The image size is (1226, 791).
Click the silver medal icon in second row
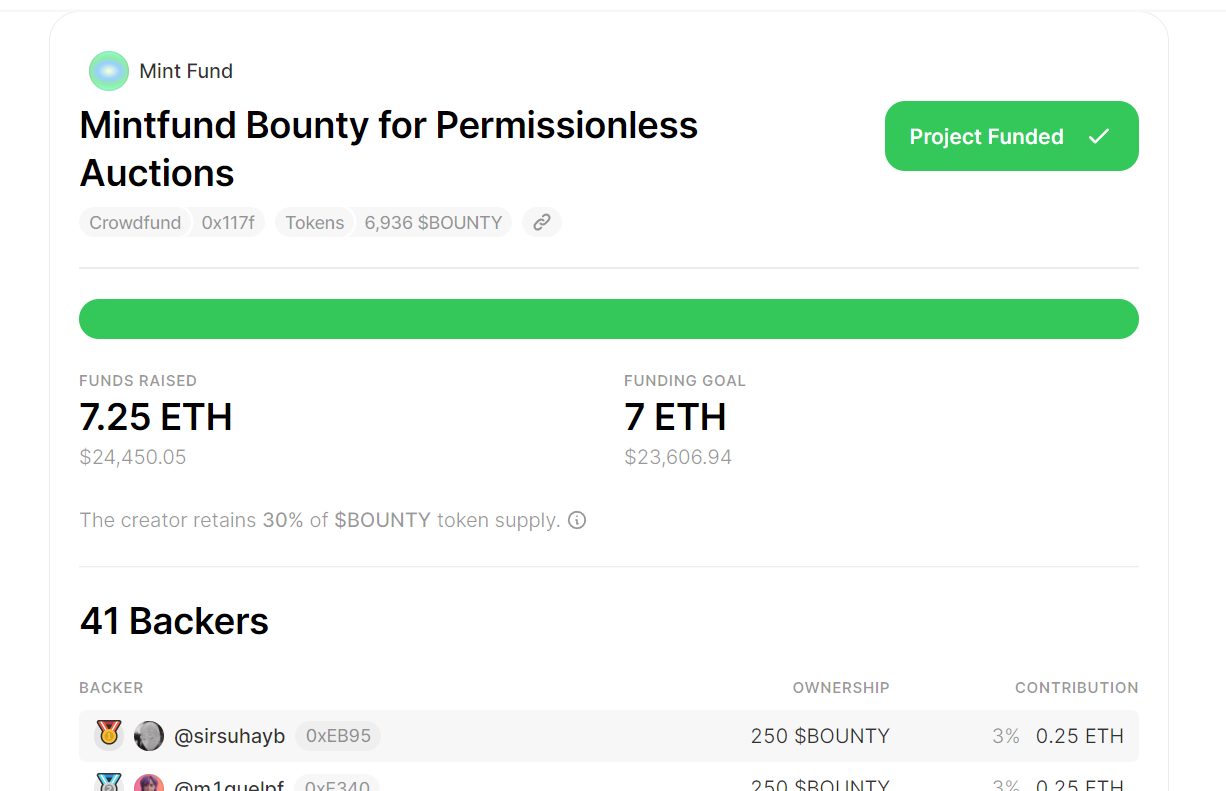tap(109, 783)
